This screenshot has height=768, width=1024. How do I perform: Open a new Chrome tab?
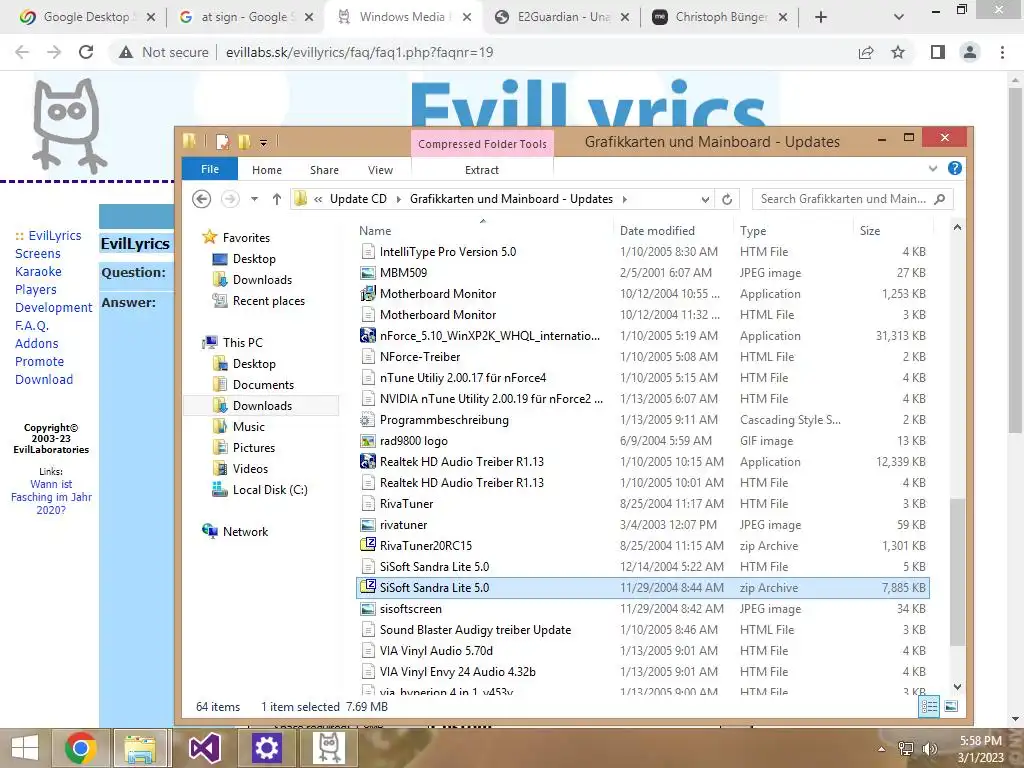point(821,17)
